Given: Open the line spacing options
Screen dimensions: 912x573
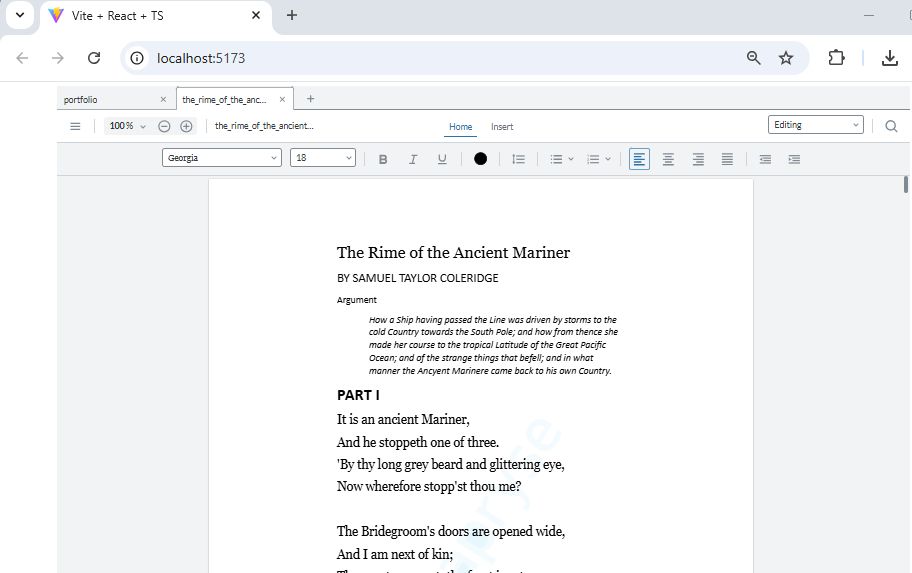Looking at the screenshot, I should (518, 159).
